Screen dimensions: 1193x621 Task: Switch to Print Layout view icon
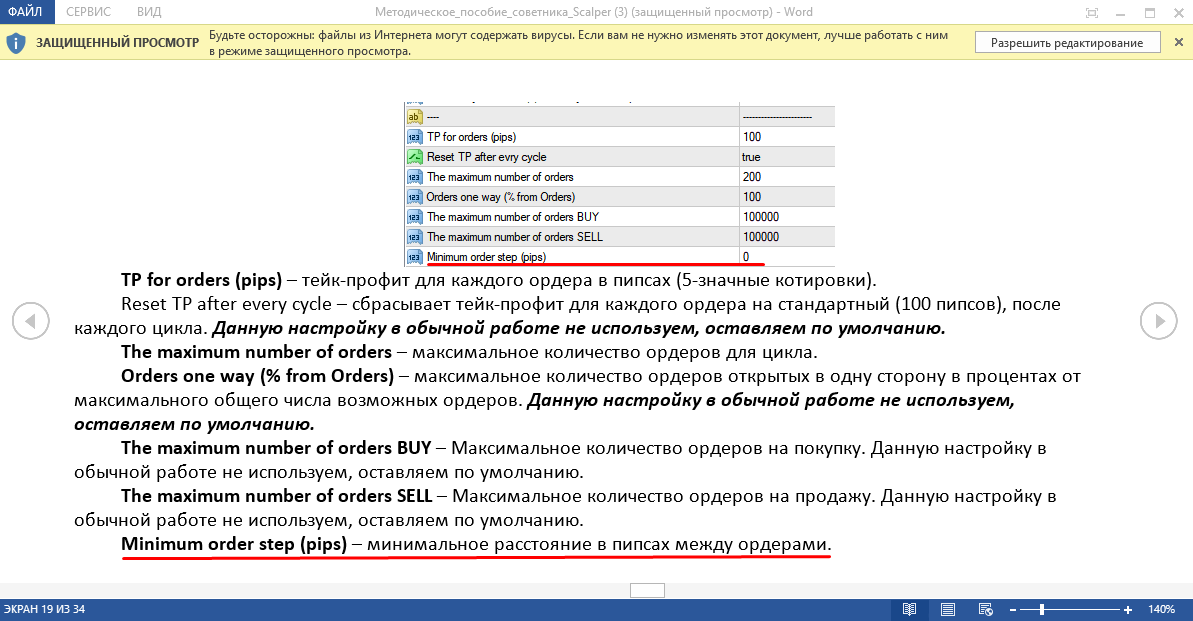[x=948, y=609]
